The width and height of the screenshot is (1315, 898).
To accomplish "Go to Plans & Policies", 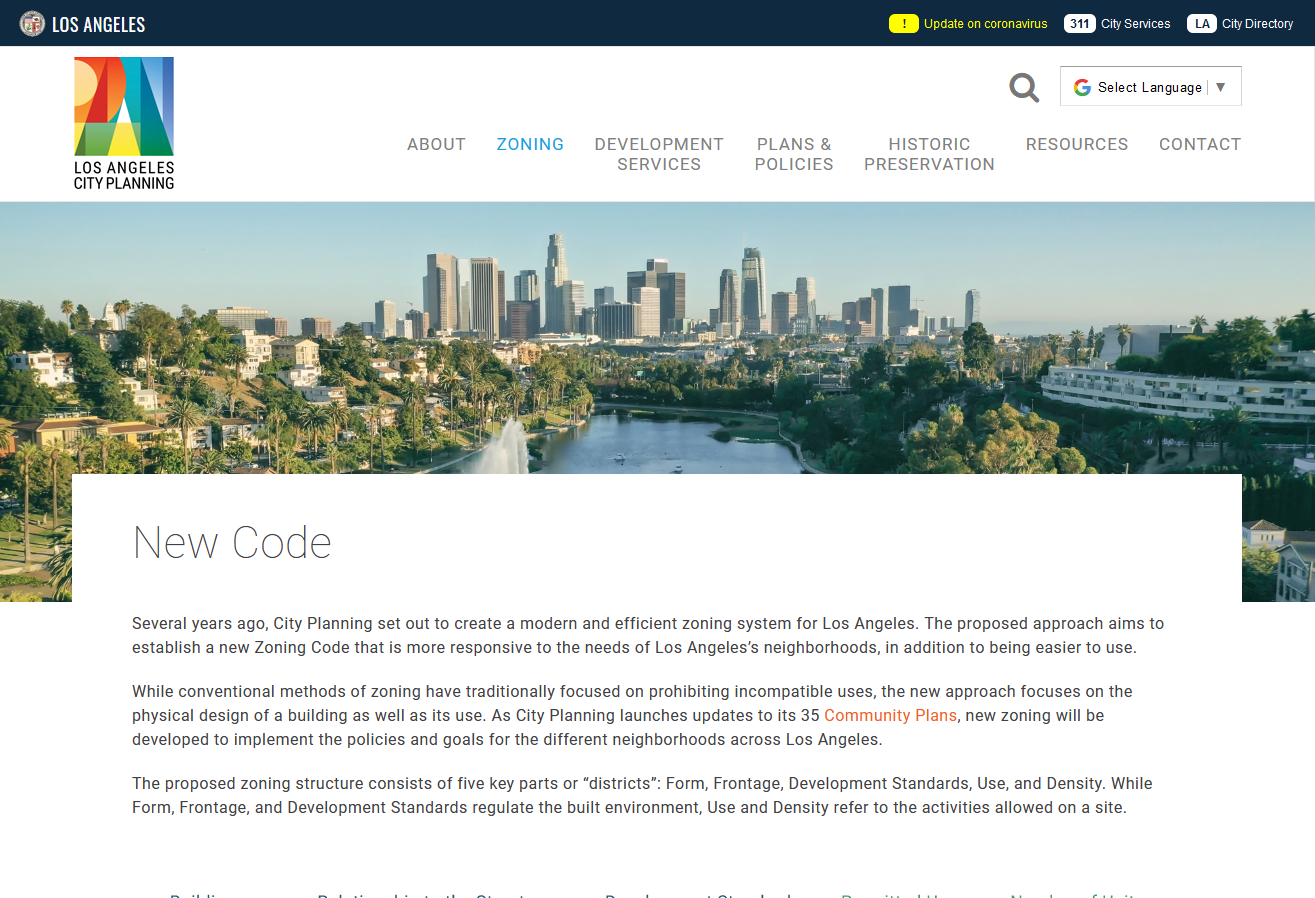I will click(794, 154).
